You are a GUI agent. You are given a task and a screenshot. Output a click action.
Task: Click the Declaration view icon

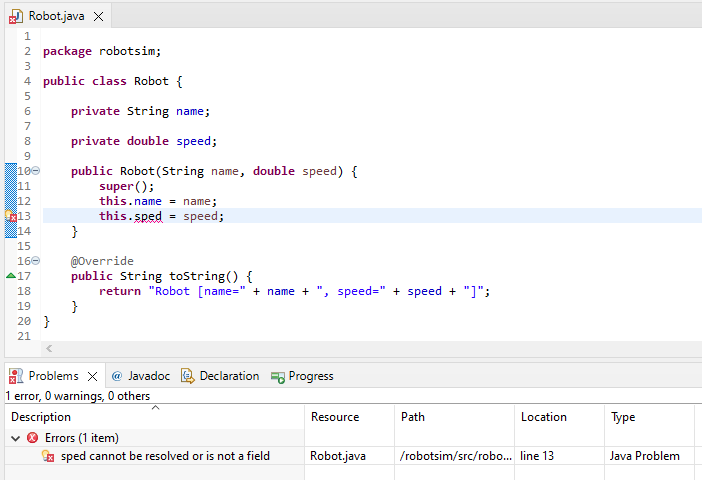(187, 376)
